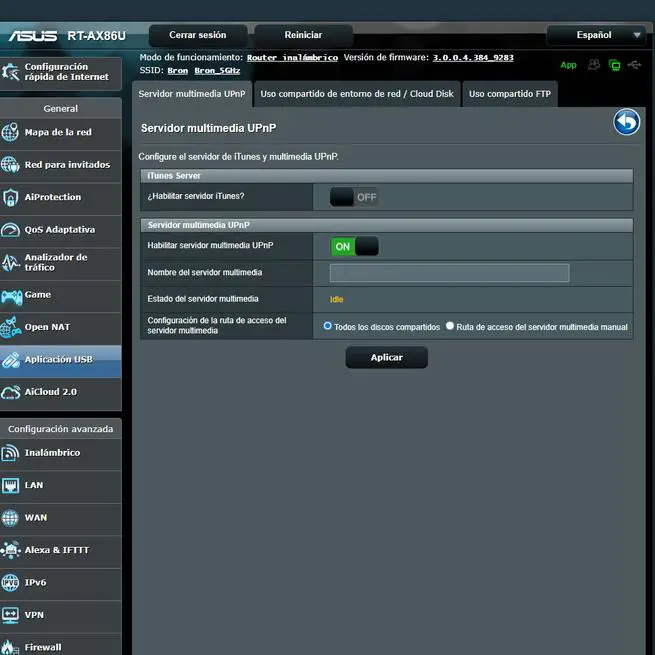
Task: Click the ASUS logo
Action: coord(33,36)
